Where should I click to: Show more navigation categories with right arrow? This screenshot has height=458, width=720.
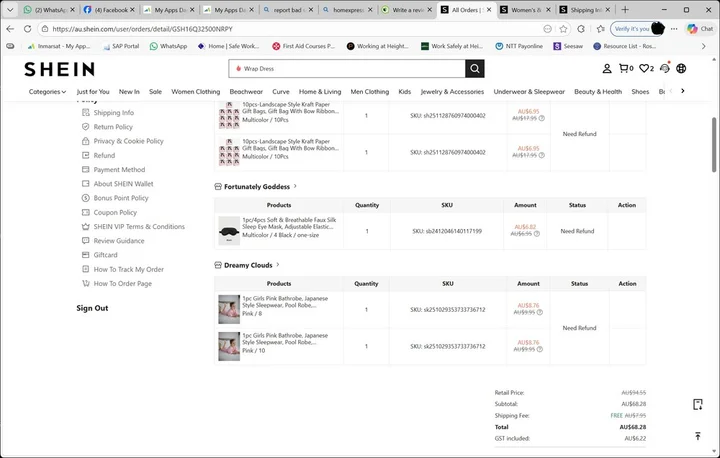tap(683, 91)
